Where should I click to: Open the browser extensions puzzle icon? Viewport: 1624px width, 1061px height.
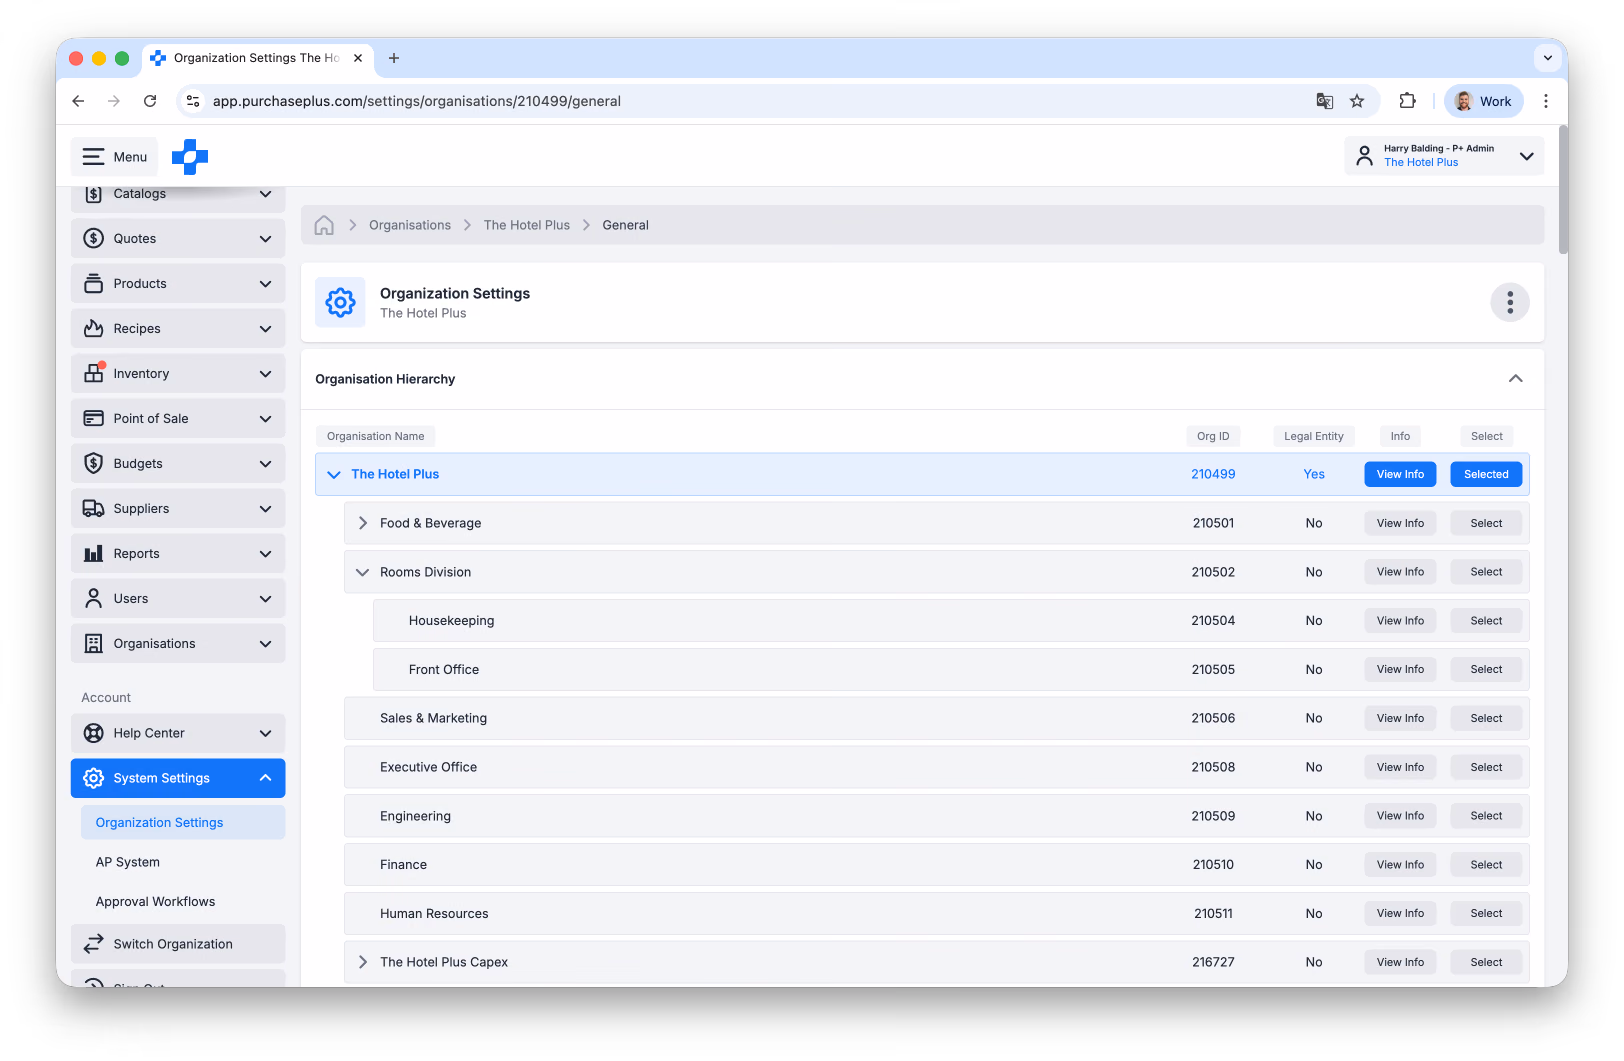pos(1407,101)
